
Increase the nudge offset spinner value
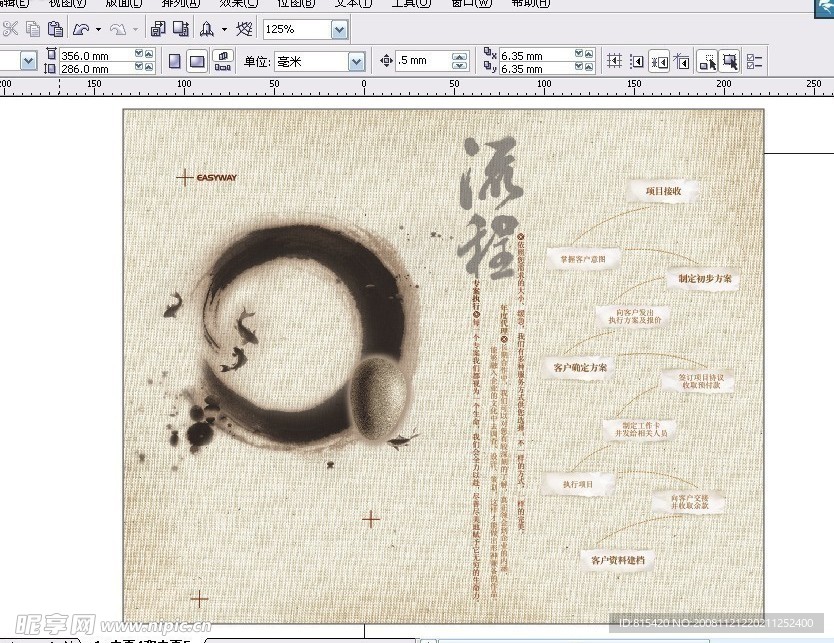(461, 56)
